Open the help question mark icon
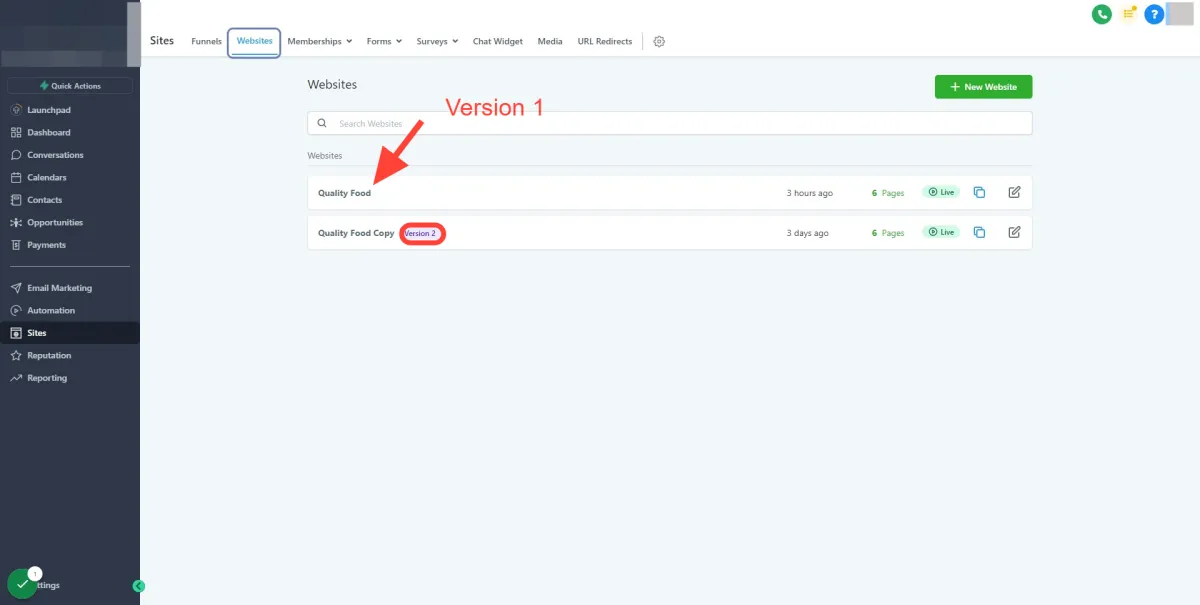The image size is (1200, 605). point(1154,14)
